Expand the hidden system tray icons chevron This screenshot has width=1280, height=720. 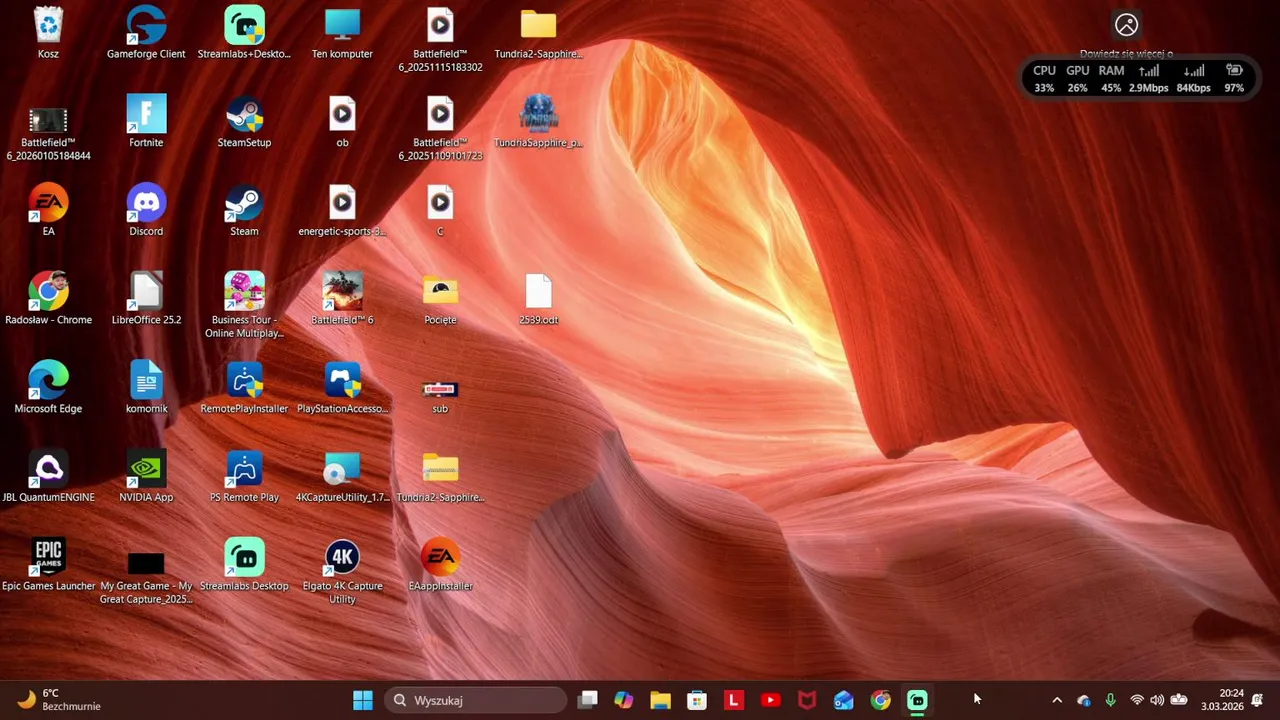coord(1057,700)
